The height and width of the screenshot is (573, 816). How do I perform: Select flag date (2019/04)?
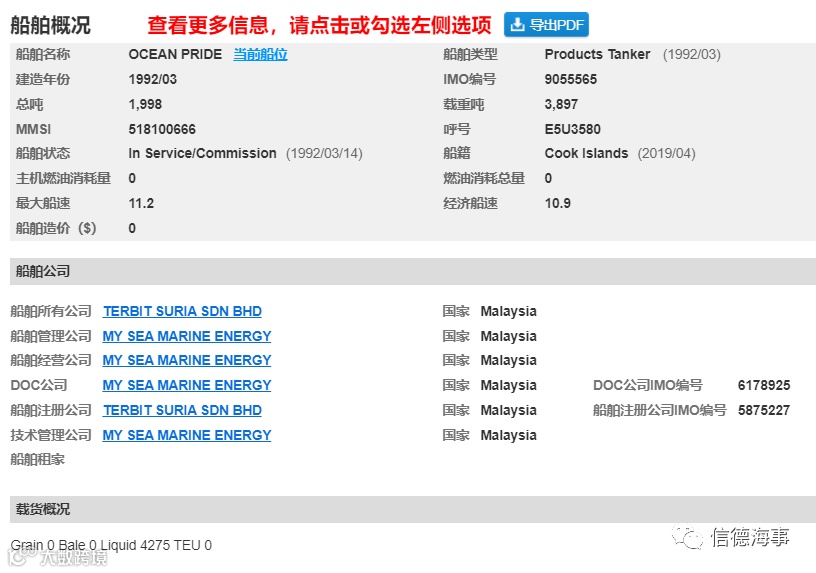coord(666,153)
